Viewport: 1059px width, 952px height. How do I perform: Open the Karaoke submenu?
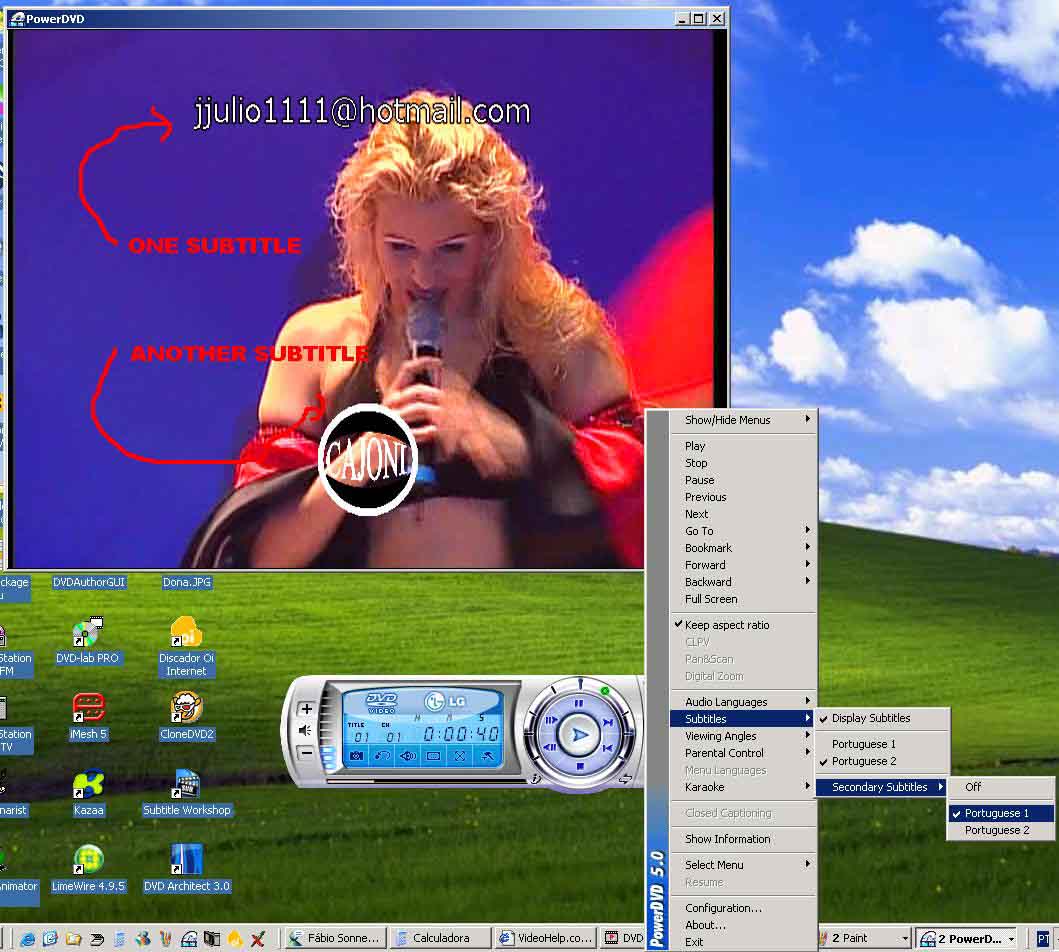pyautogui.click(x=743, y=787)
